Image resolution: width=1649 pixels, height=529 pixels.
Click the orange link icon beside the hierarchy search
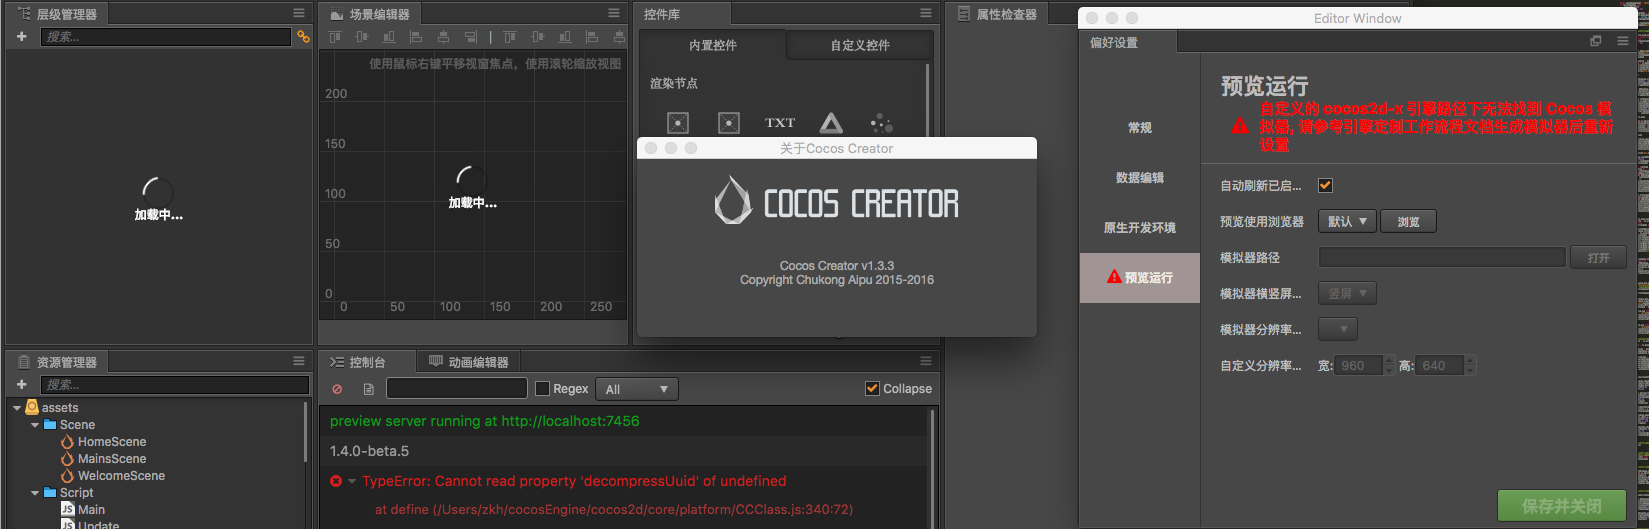click(x=303, y=36)
